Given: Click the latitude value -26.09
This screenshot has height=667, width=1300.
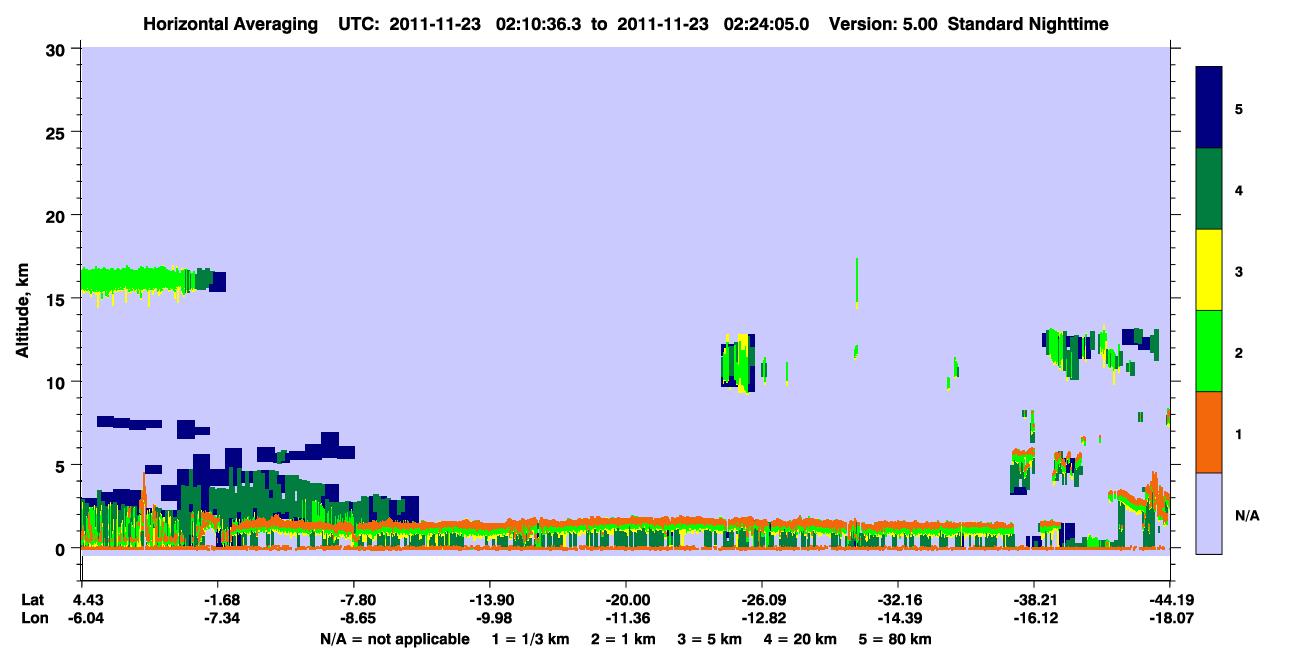Looking at the screenshot, I should click(762, 600).
